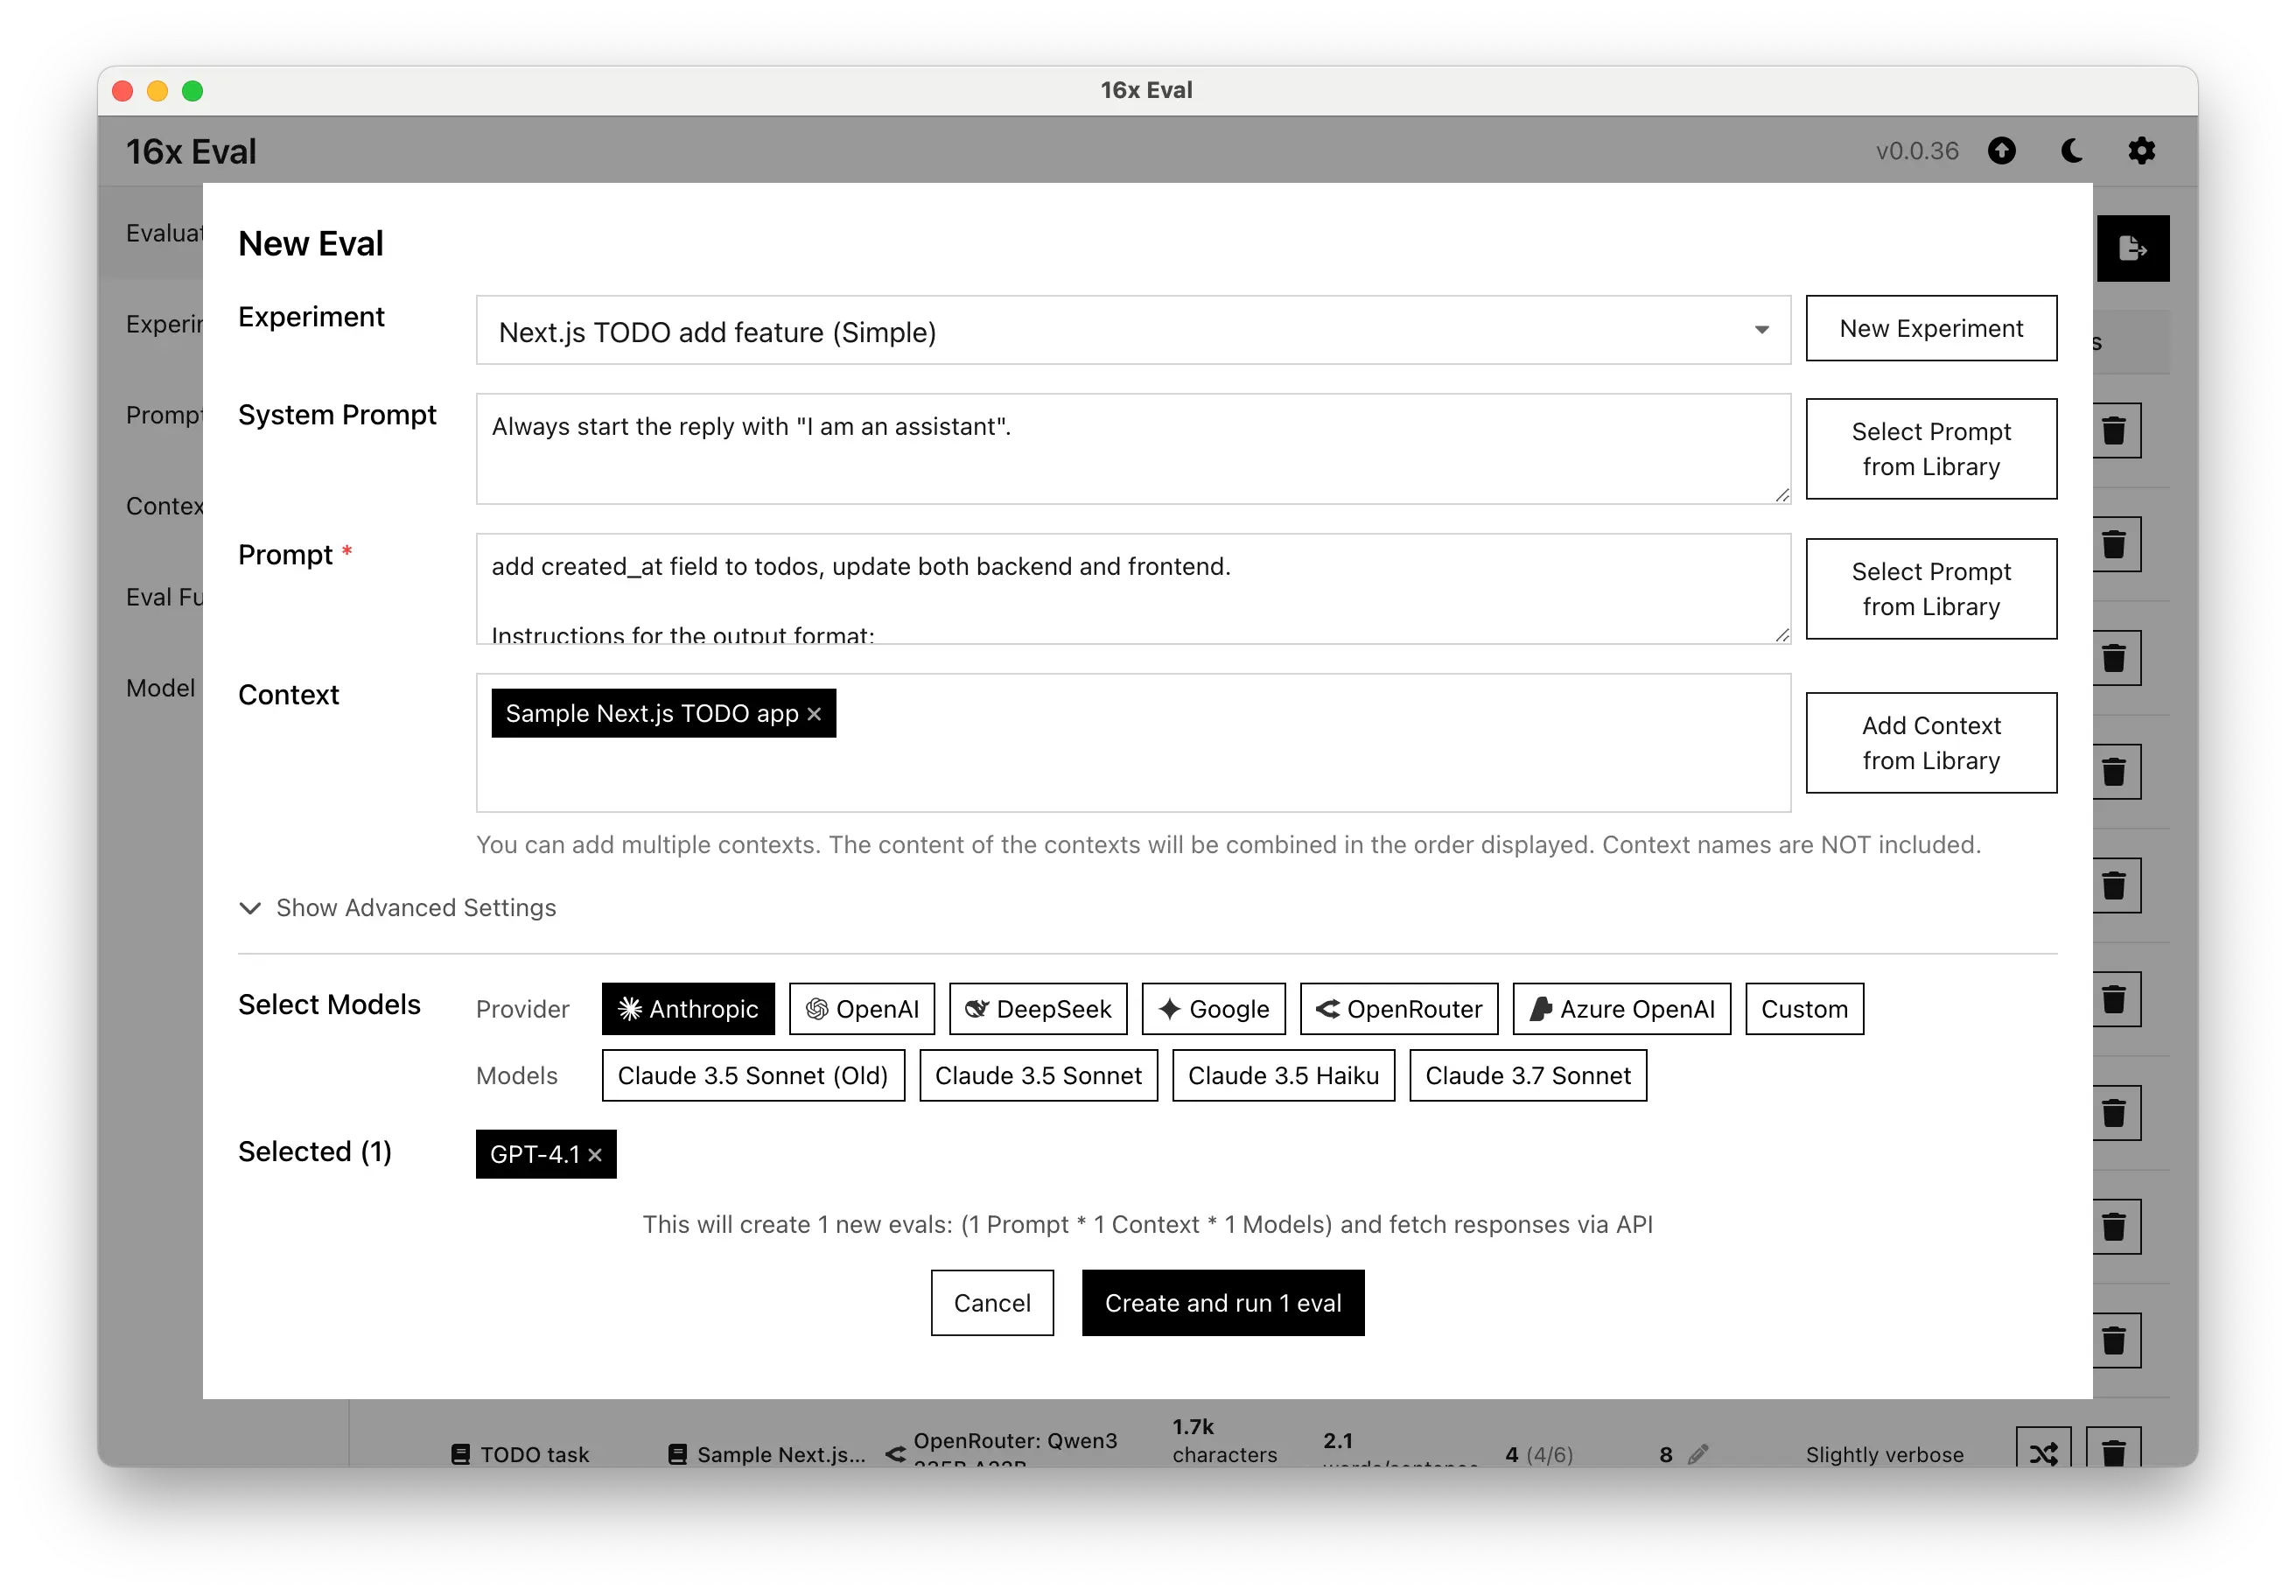Open the Experiment dropdown
Screen dimensions: 2296x1596
pos(1133,331)
